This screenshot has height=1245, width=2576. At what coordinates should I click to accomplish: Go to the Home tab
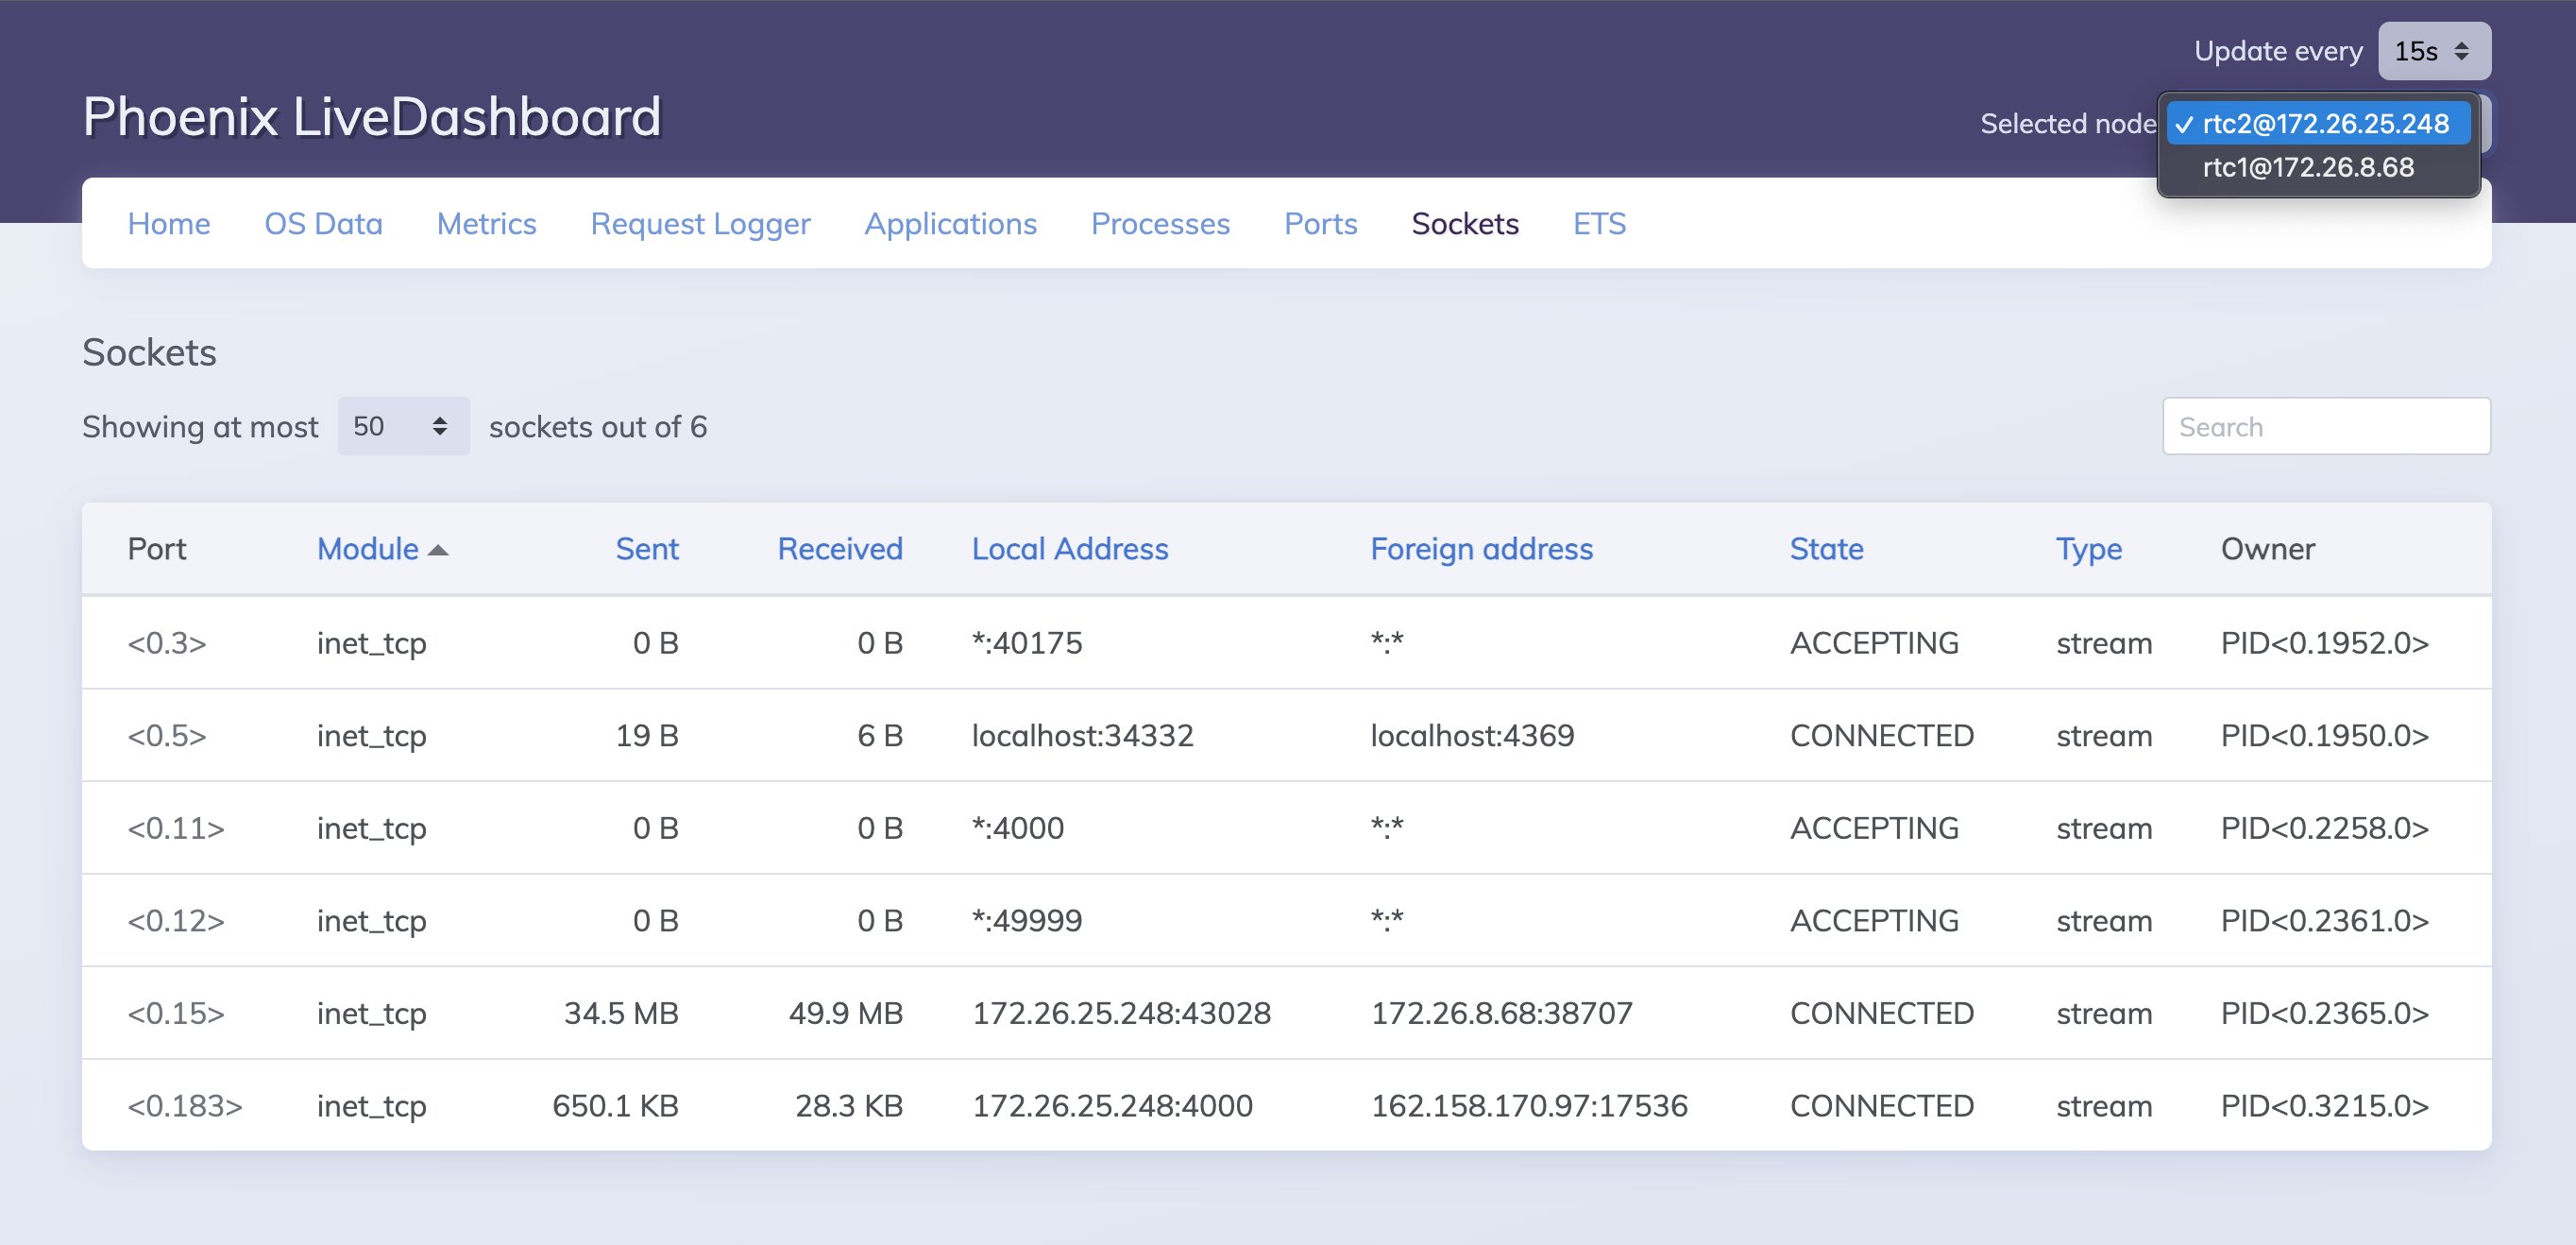tap(169, 223)
